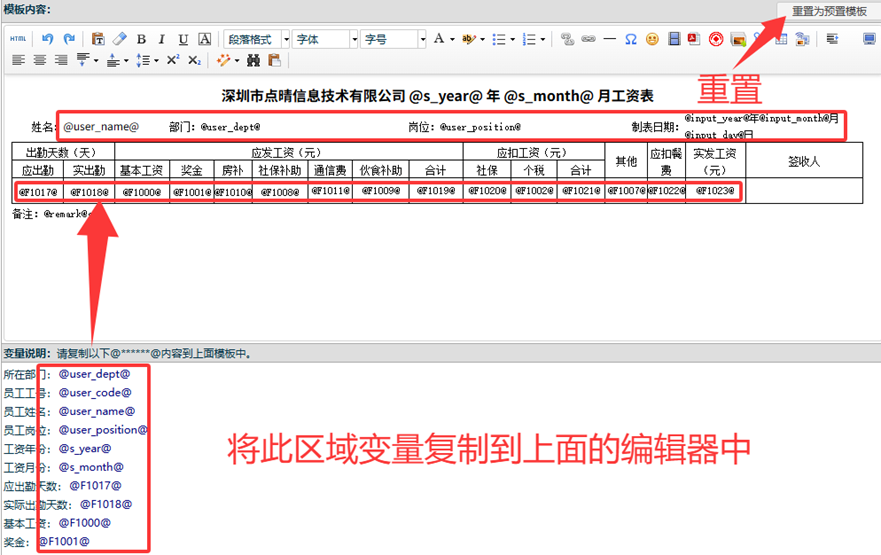Image resolution: width=881 pixels, height=555 pixels.
Task: Open find and replace binoculars icon
Action: point(253,60)
